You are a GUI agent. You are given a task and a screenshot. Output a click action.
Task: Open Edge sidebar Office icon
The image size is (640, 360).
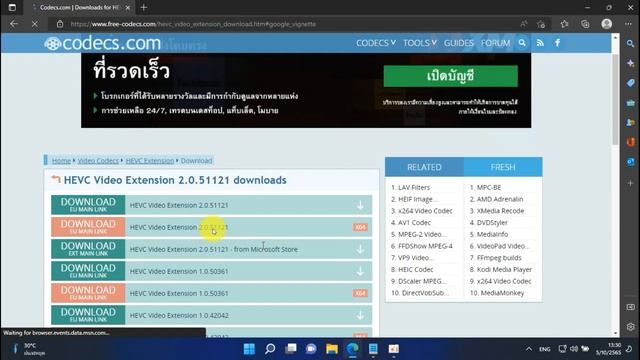[x=631, y=142]
